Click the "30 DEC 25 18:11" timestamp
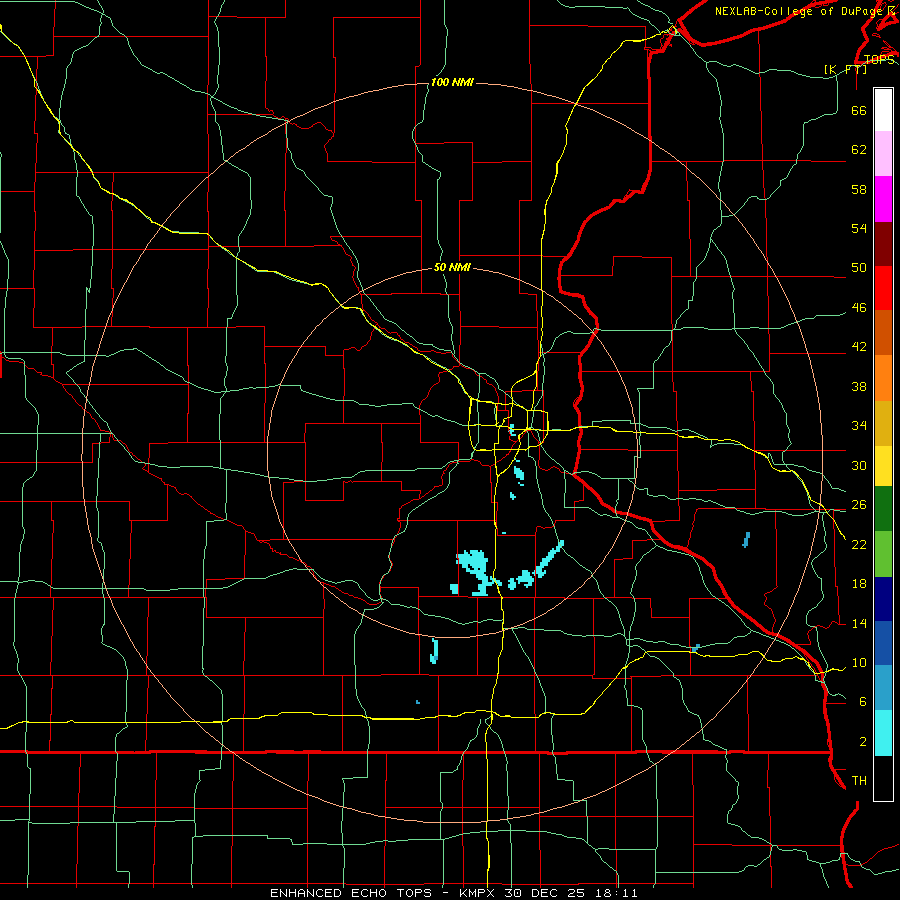The height and width of the screenshot is (900, 900). coord(571,893)
